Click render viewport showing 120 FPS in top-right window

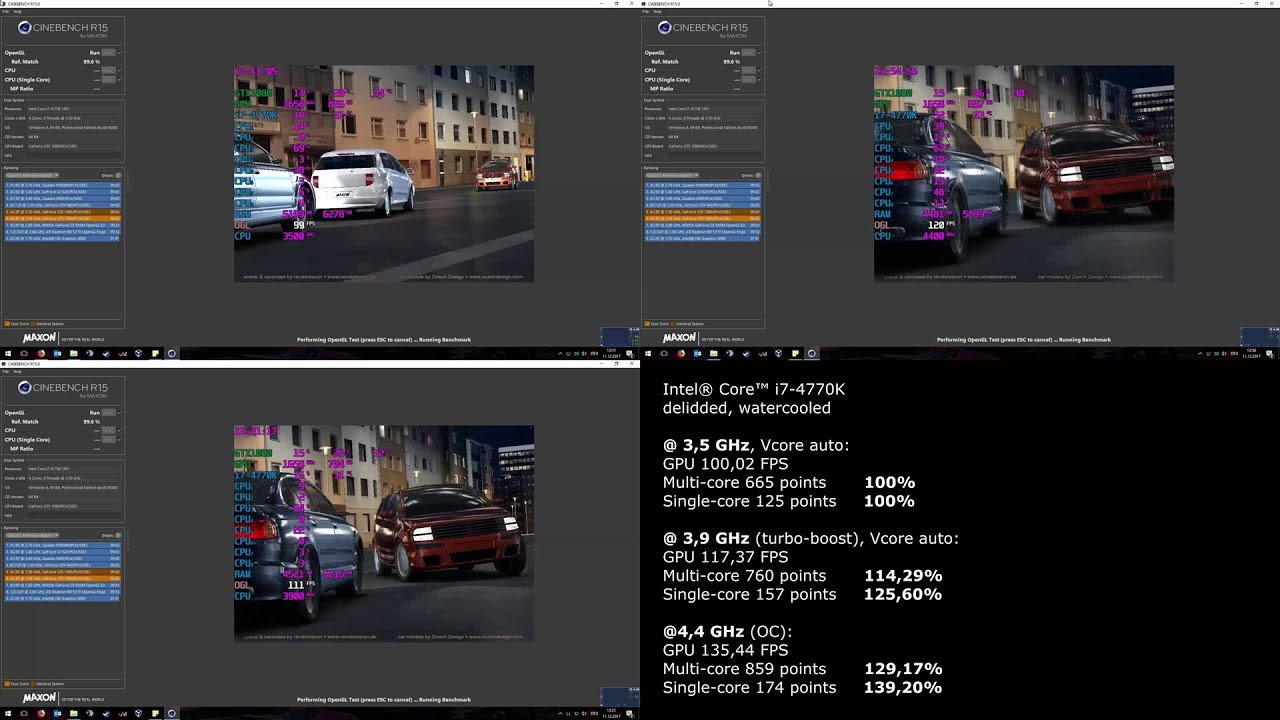(x=1024, y=174)
